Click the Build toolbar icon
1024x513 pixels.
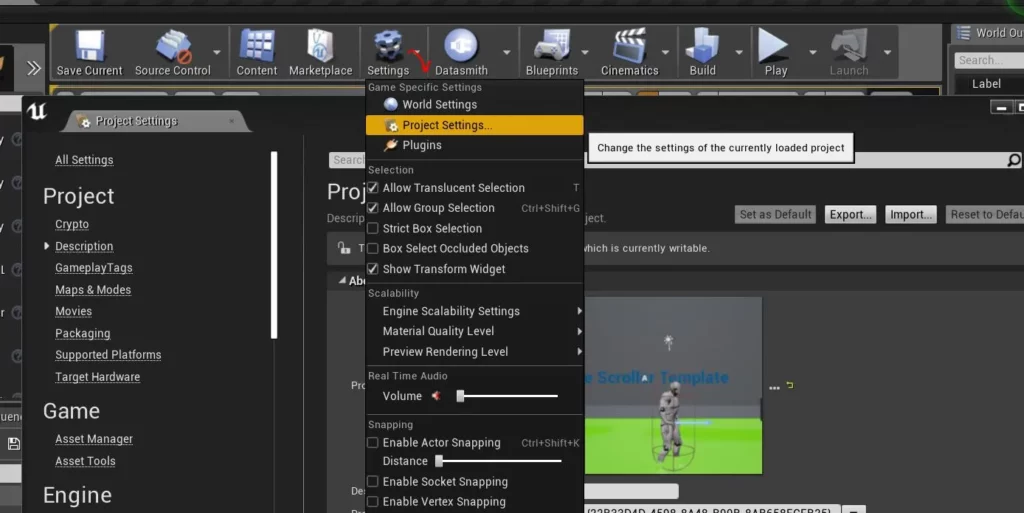pos(703,47)
